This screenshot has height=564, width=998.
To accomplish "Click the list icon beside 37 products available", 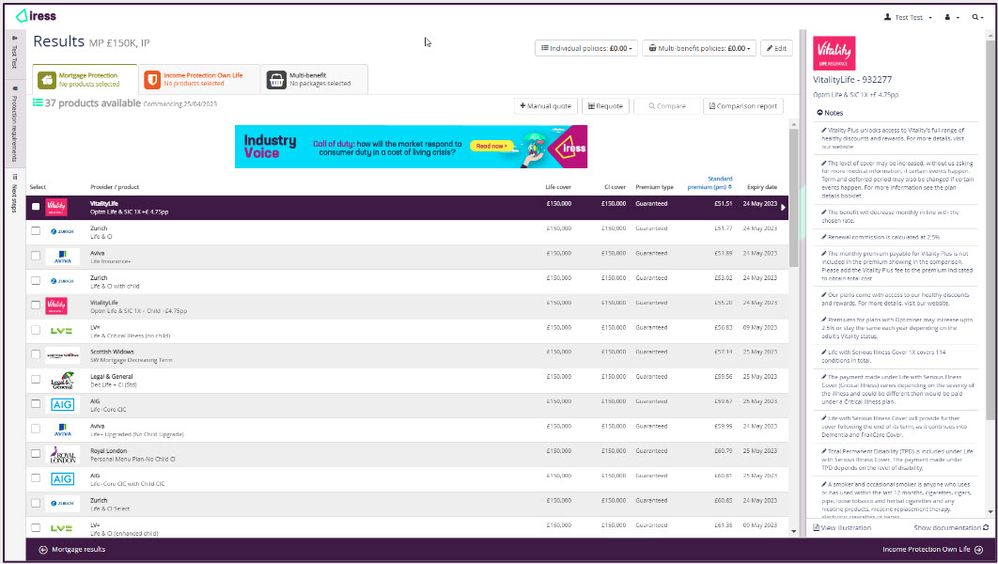I will click(x=38, y=102).
